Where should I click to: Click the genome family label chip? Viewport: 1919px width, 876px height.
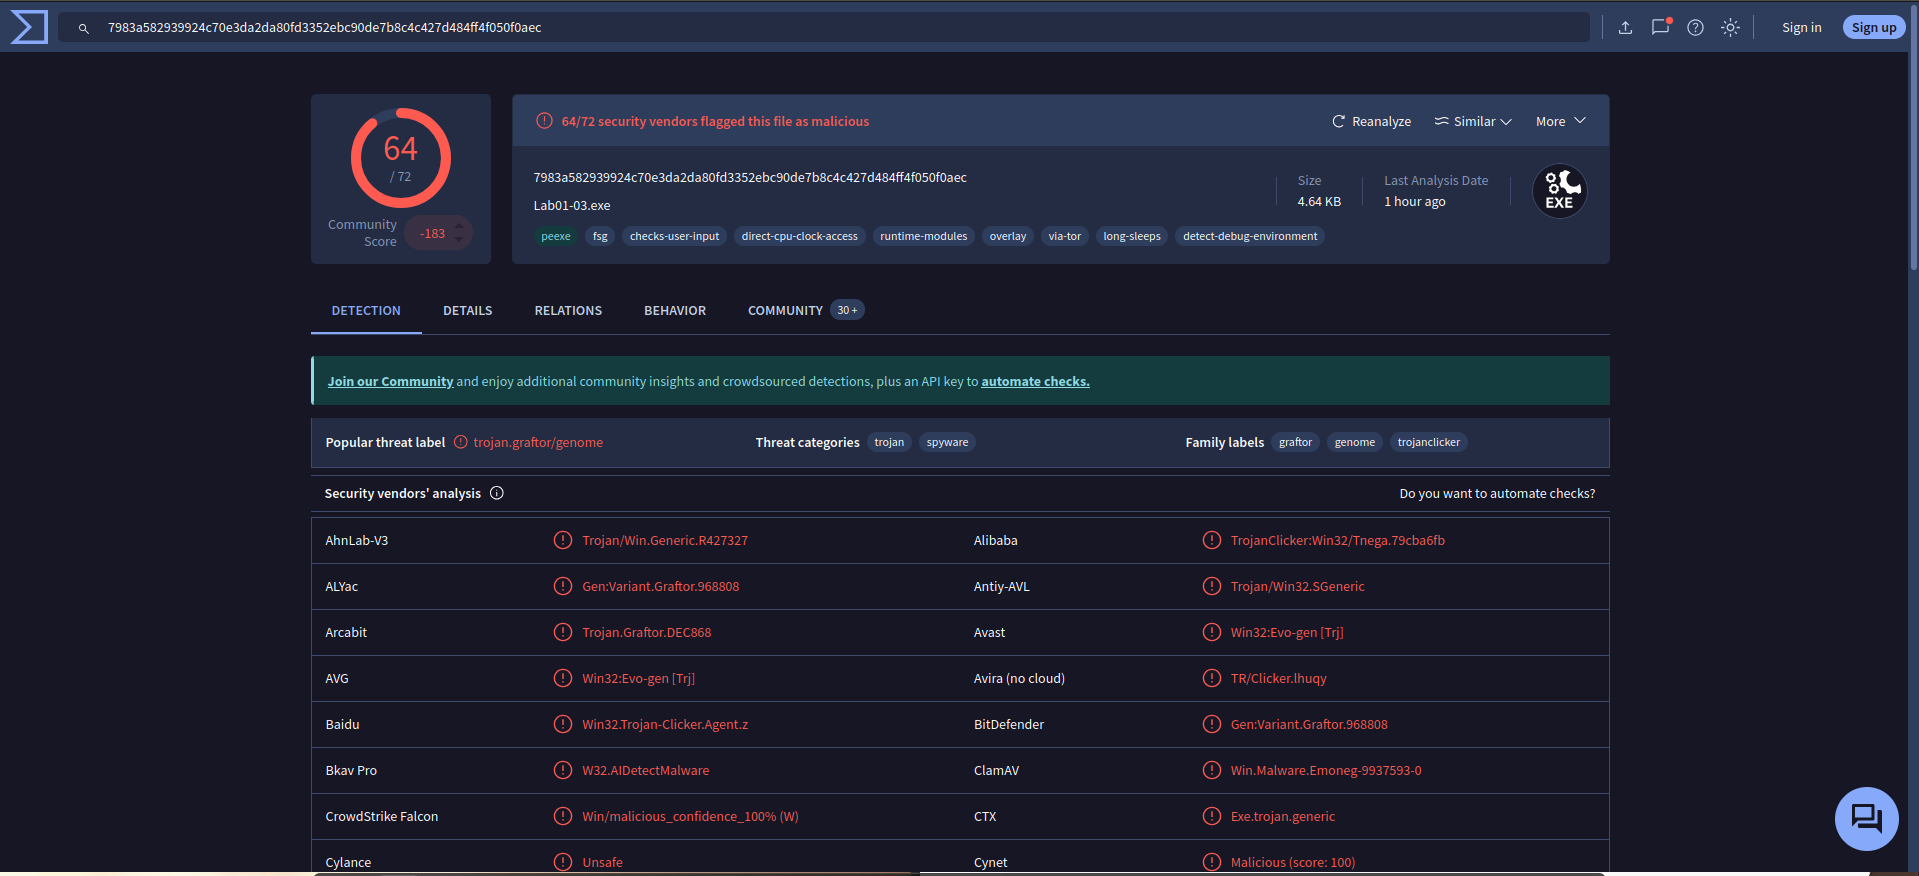pyautogui.click(x=1355, y=442)
